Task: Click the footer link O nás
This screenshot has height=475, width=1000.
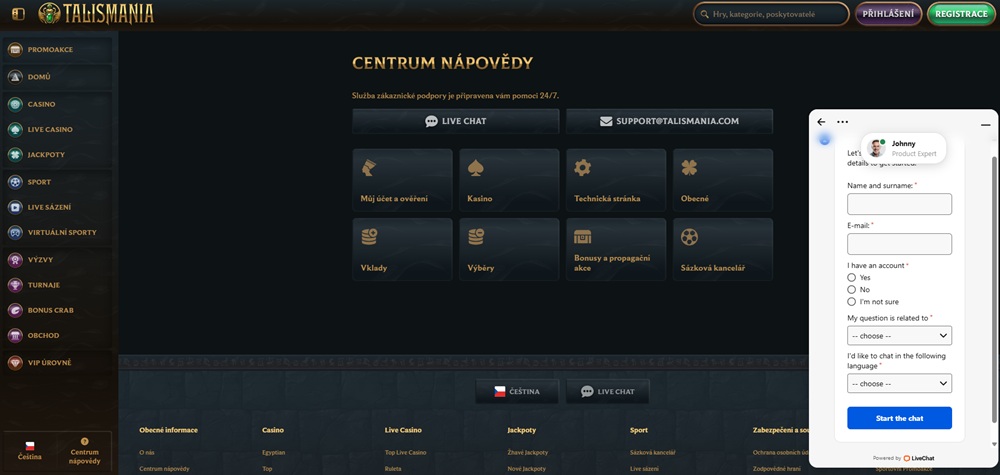Action: (x=147, y=453)
